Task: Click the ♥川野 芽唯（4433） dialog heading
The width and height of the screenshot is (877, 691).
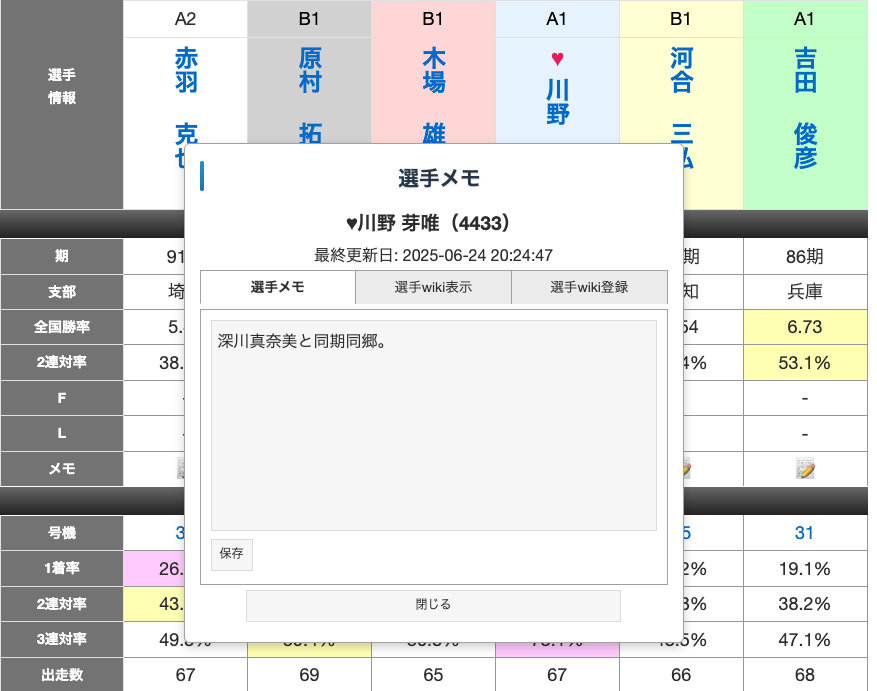Action: 433,223
